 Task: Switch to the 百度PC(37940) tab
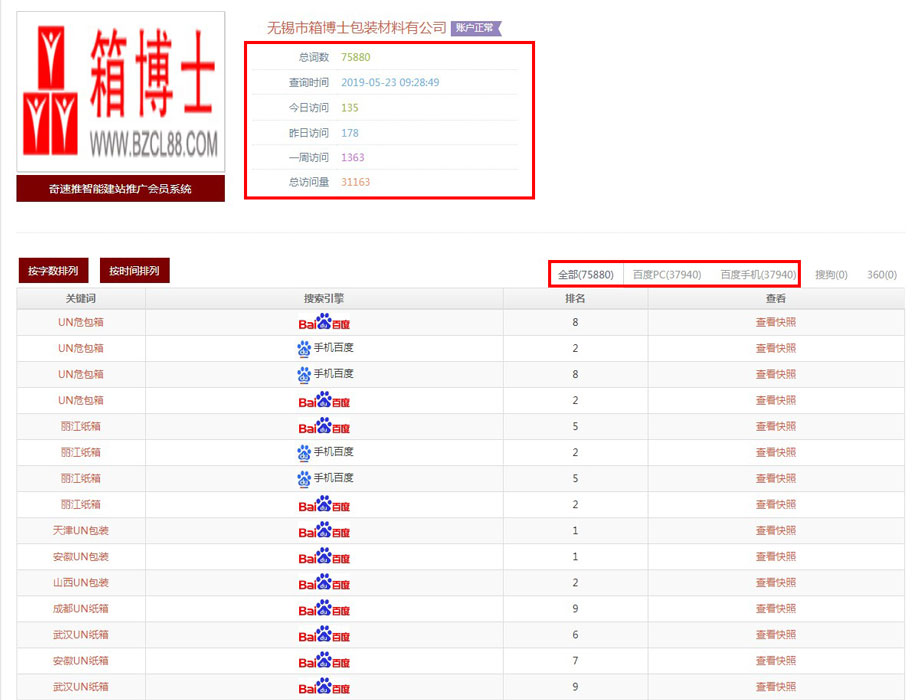(x=667, y=274)
